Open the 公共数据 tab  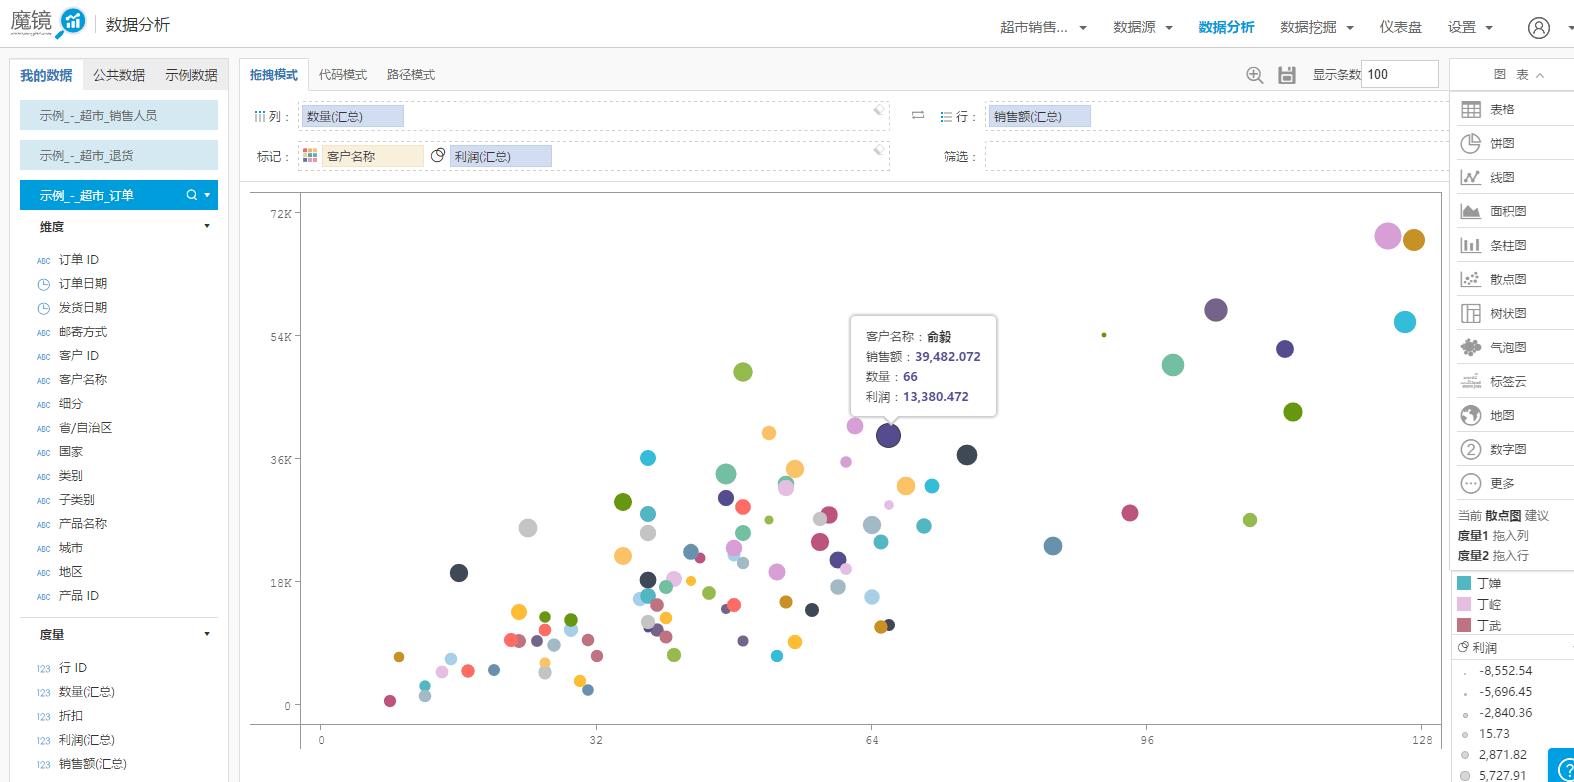pyautogui.click(x=119, y=76)
